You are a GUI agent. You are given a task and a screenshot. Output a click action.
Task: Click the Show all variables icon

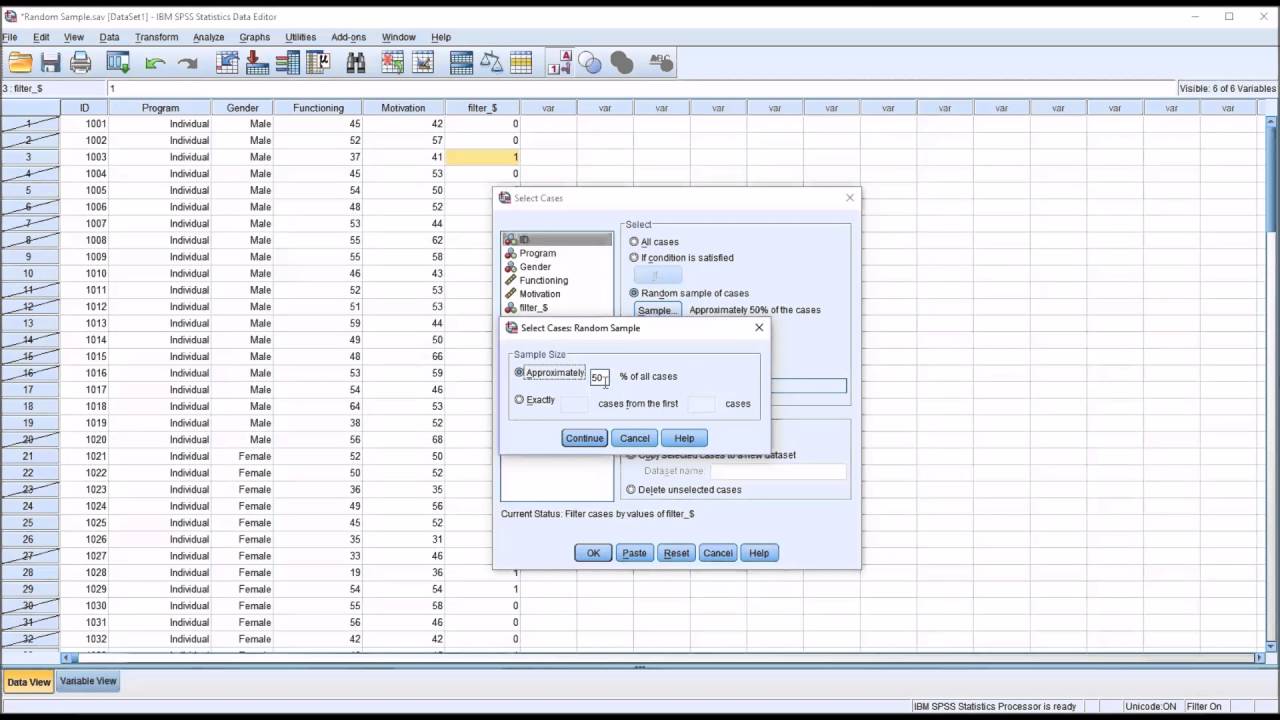(x=621, y=63)
